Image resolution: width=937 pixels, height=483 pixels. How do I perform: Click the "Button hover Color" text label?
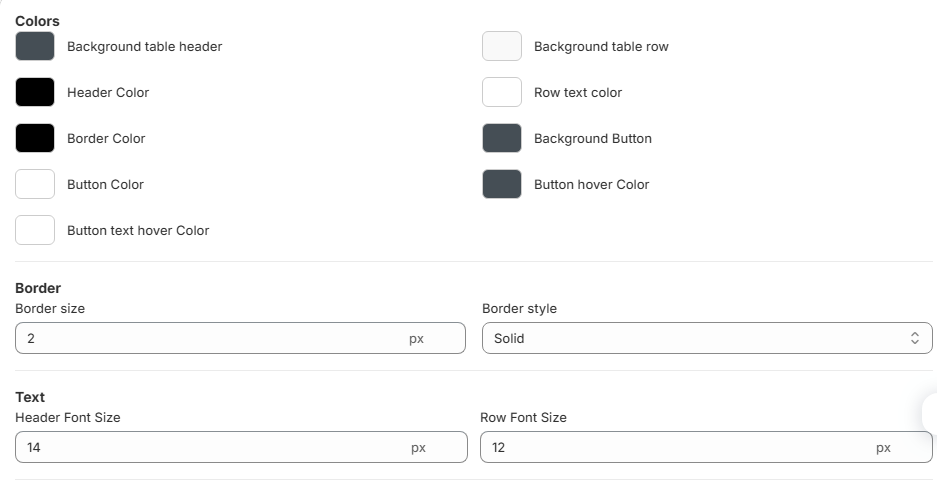(x=591, y=184)
